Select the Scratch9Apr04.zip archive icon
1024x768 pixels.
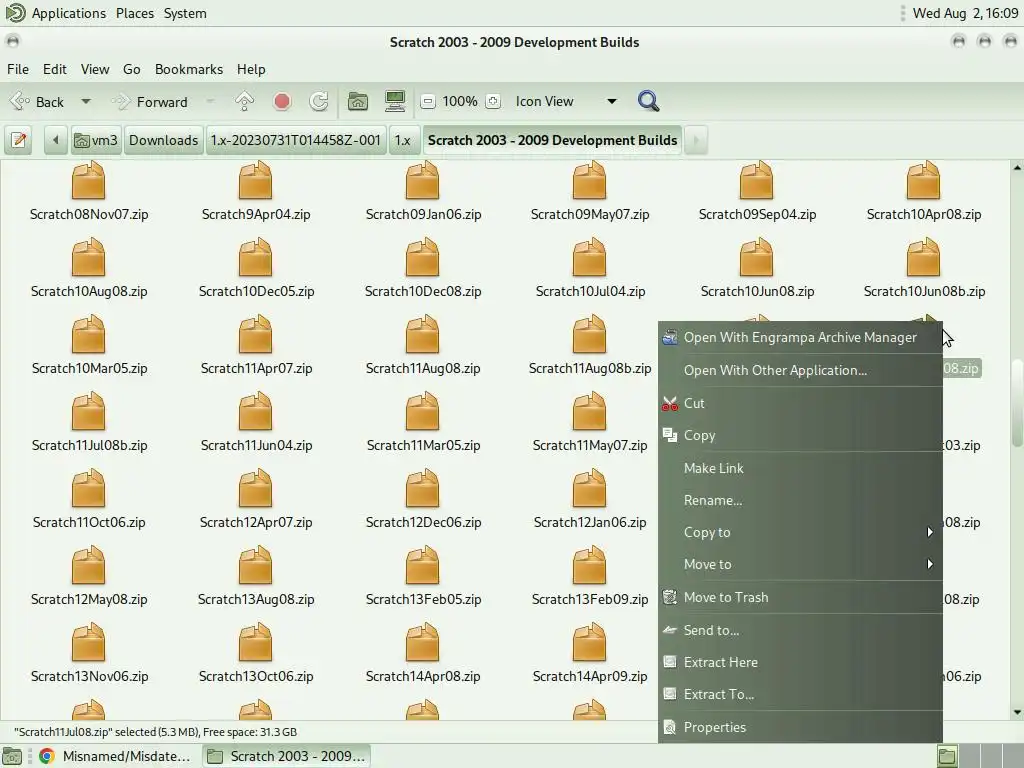point(255,181)
